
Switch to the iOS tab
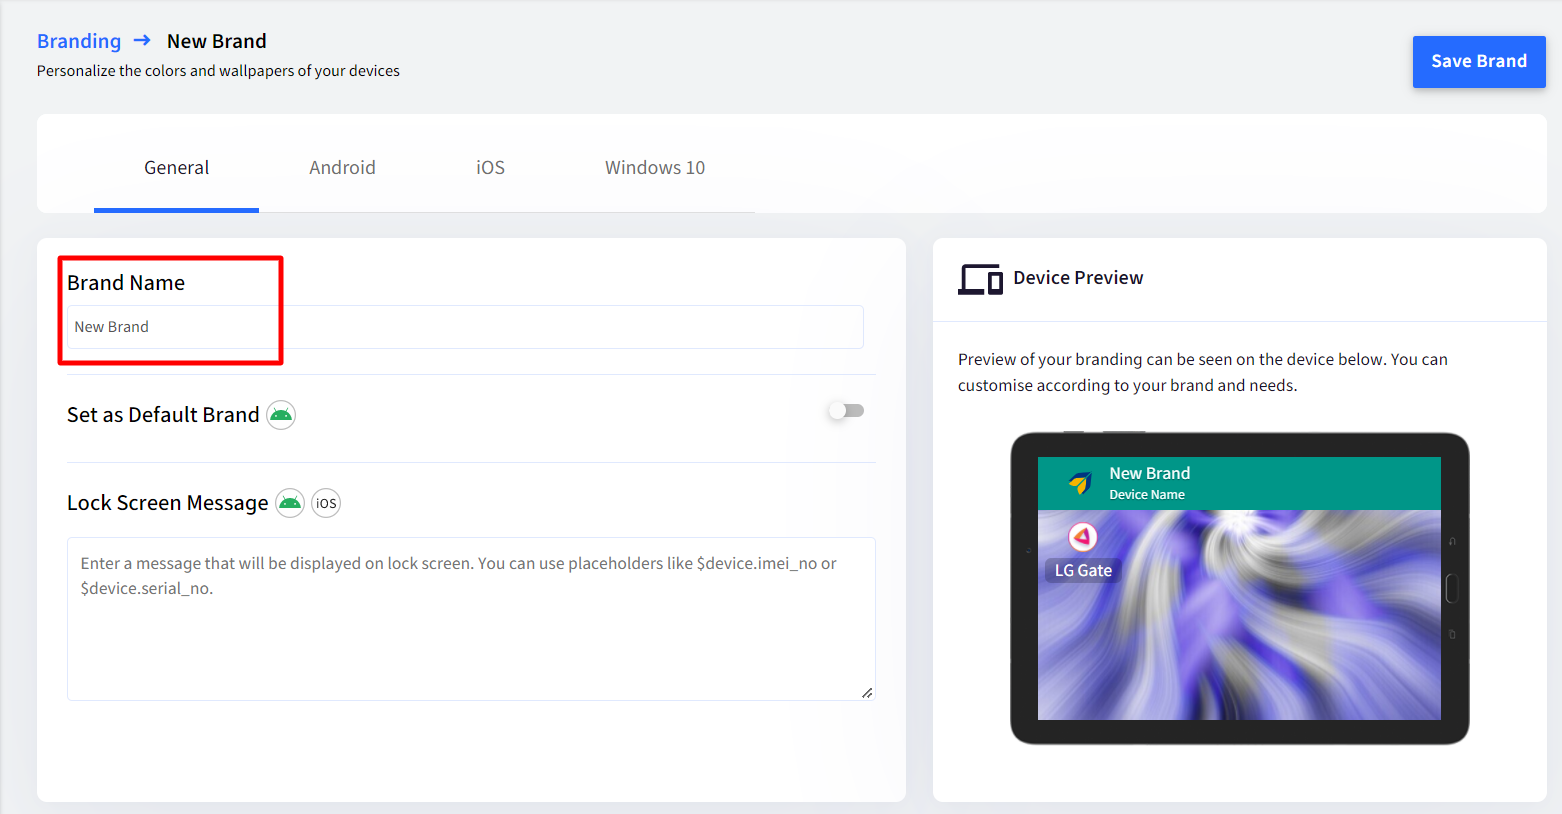tap(490, 168)
